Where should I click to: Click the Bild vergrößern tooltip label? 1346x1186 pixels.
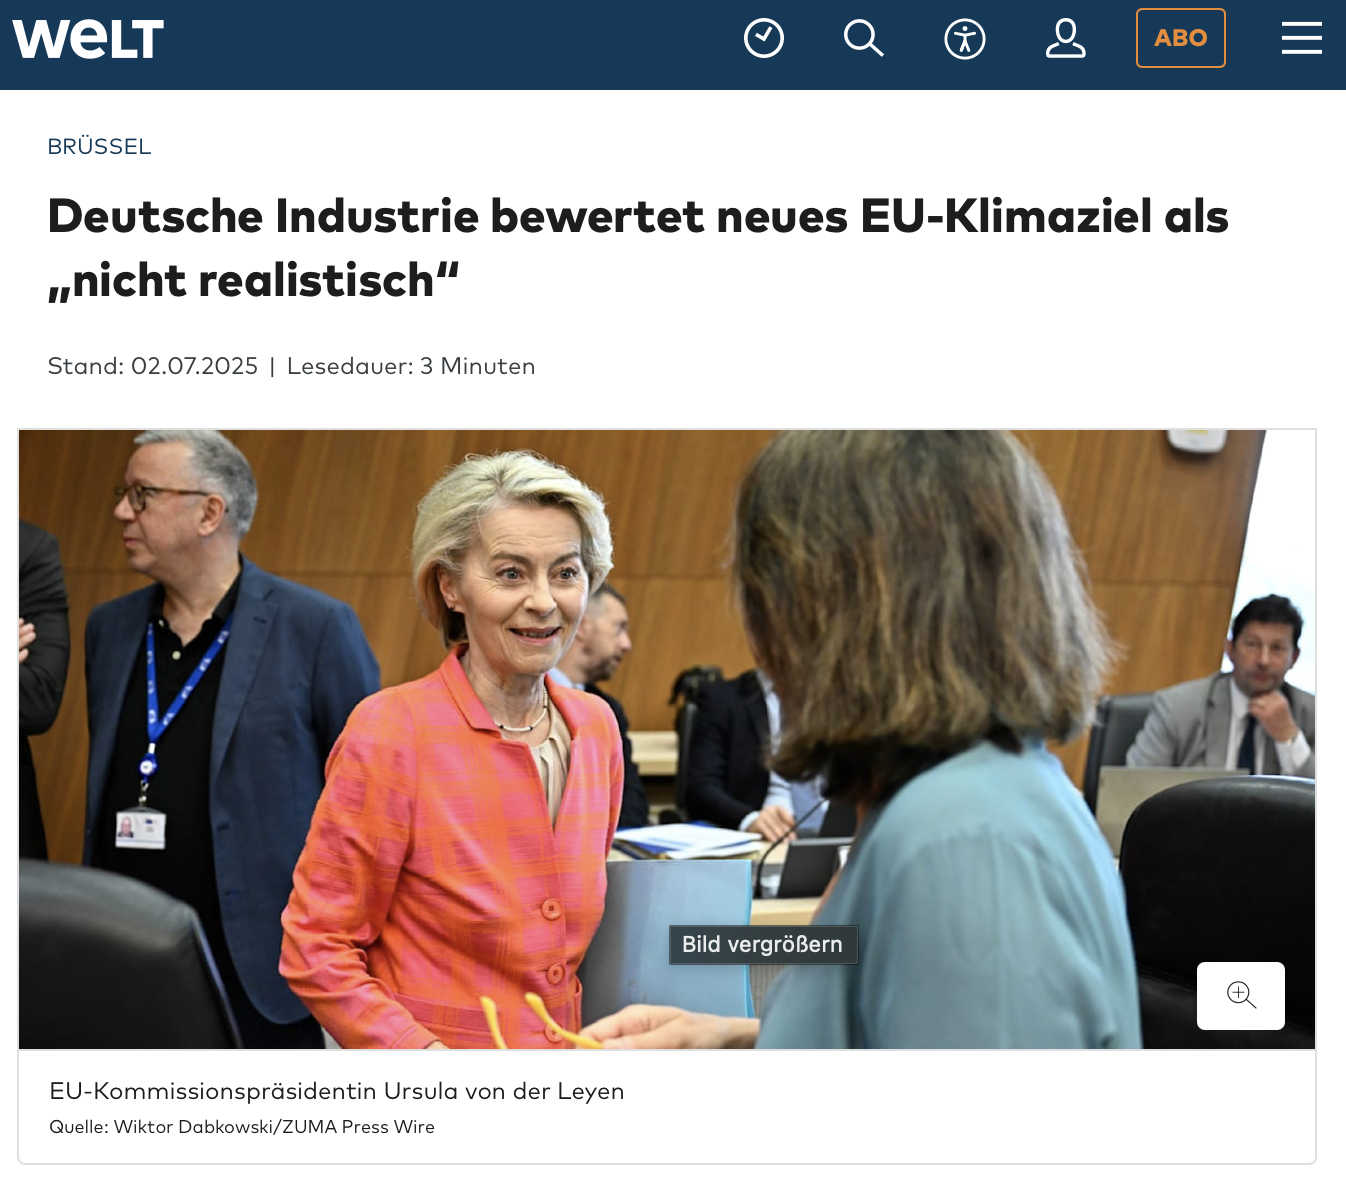(762, 945)
